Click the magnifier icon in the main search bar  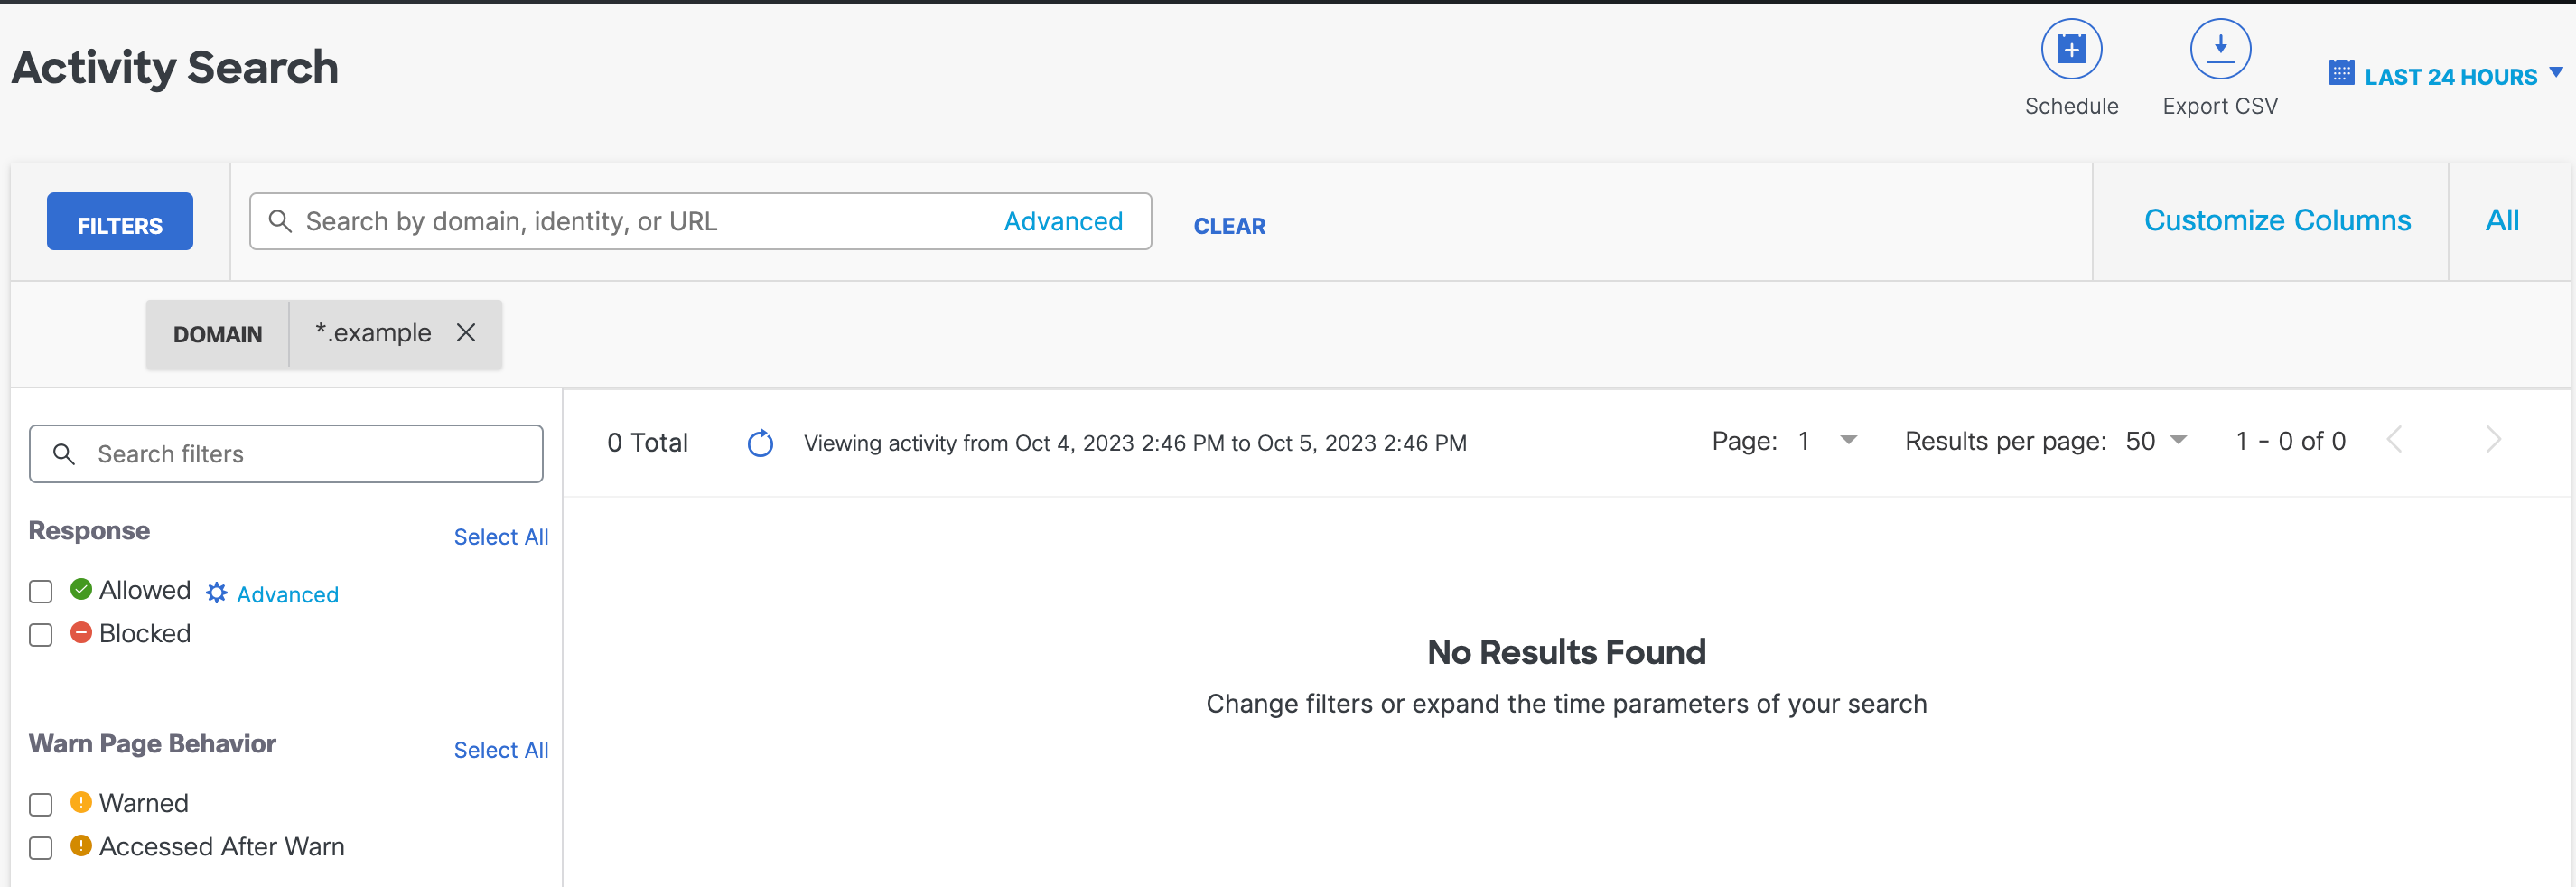coord(280,221)
